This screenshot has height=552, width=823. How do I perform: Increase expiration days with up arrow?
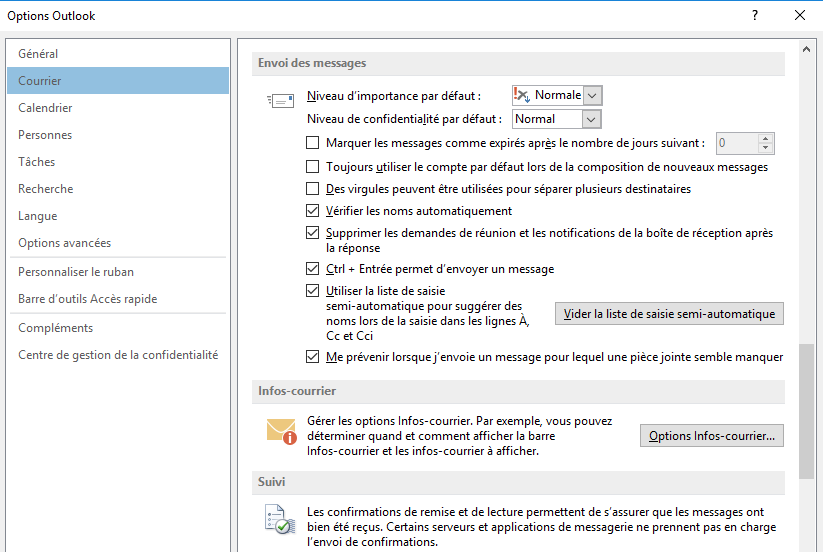click(766, 139)
